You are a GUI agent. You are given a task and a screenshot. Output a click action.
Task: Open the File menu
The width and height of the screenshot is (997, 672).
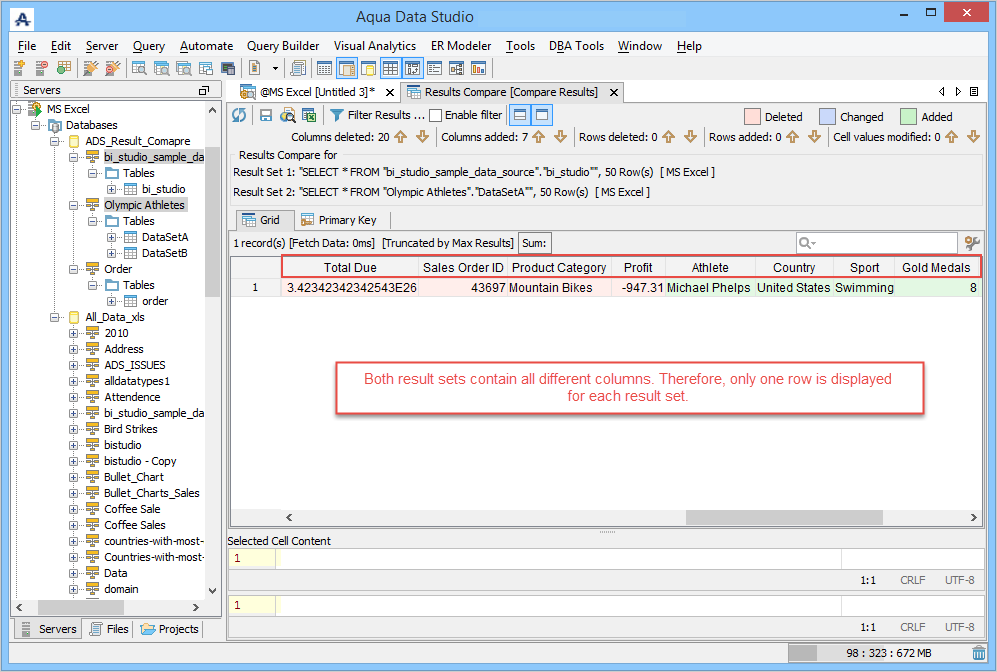pyautogui.click(x=27, y=46)
